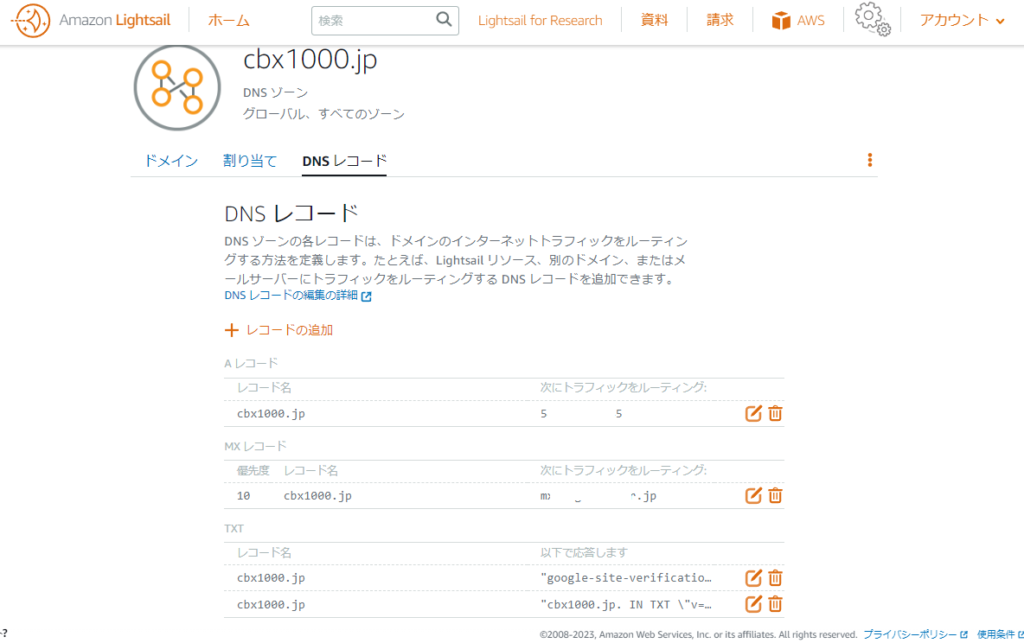The image size is (1024, 643).
Task: Select the DNS レコード tab
Action: click(345, 161)
